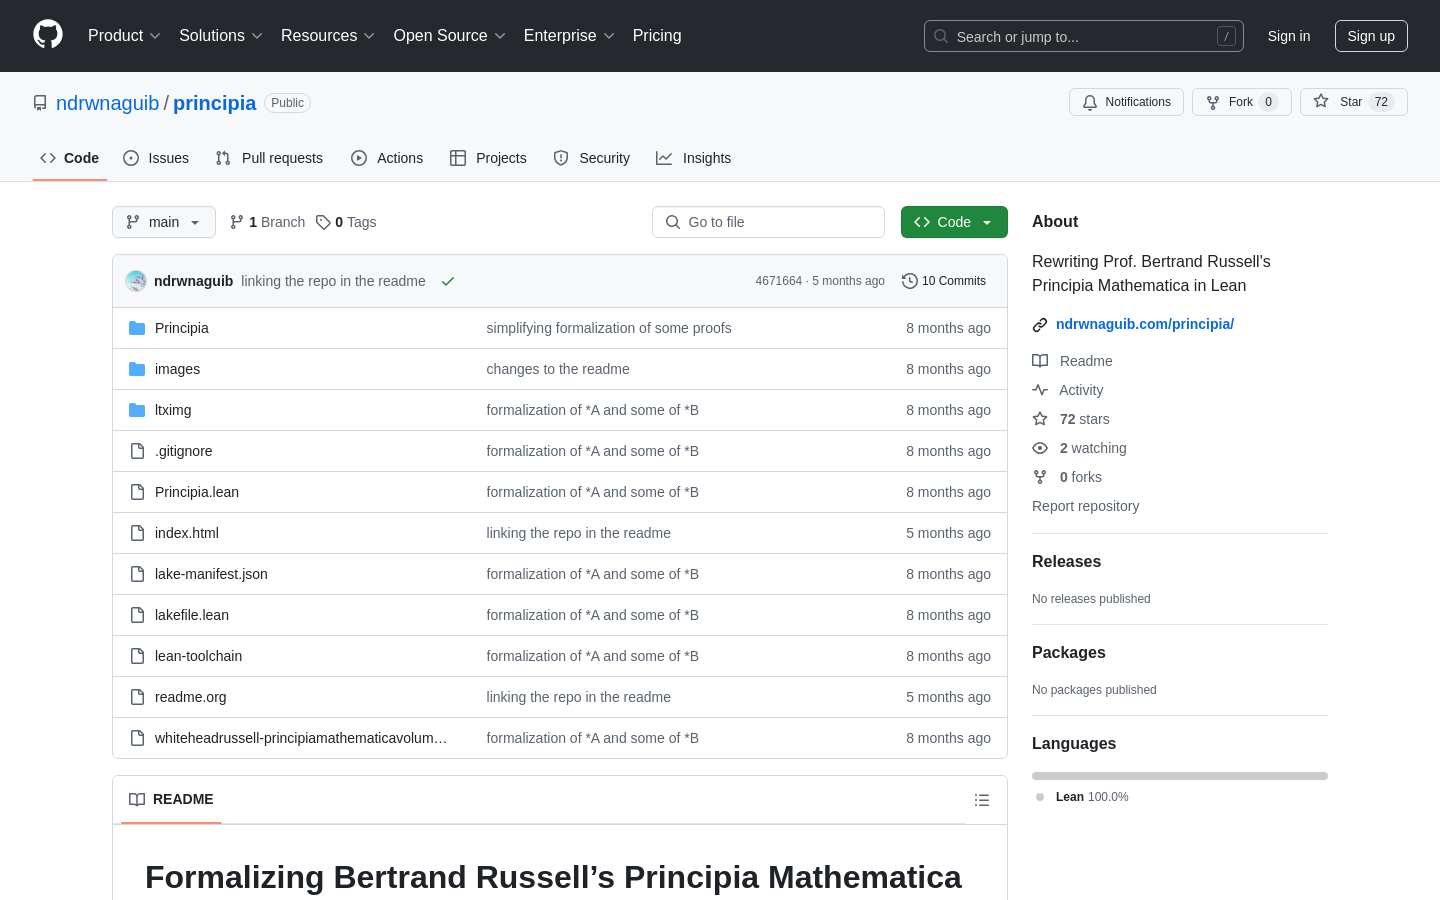Toggle Notifications for this repository
Screen dimensions: 1440x900
point(1126,102)
